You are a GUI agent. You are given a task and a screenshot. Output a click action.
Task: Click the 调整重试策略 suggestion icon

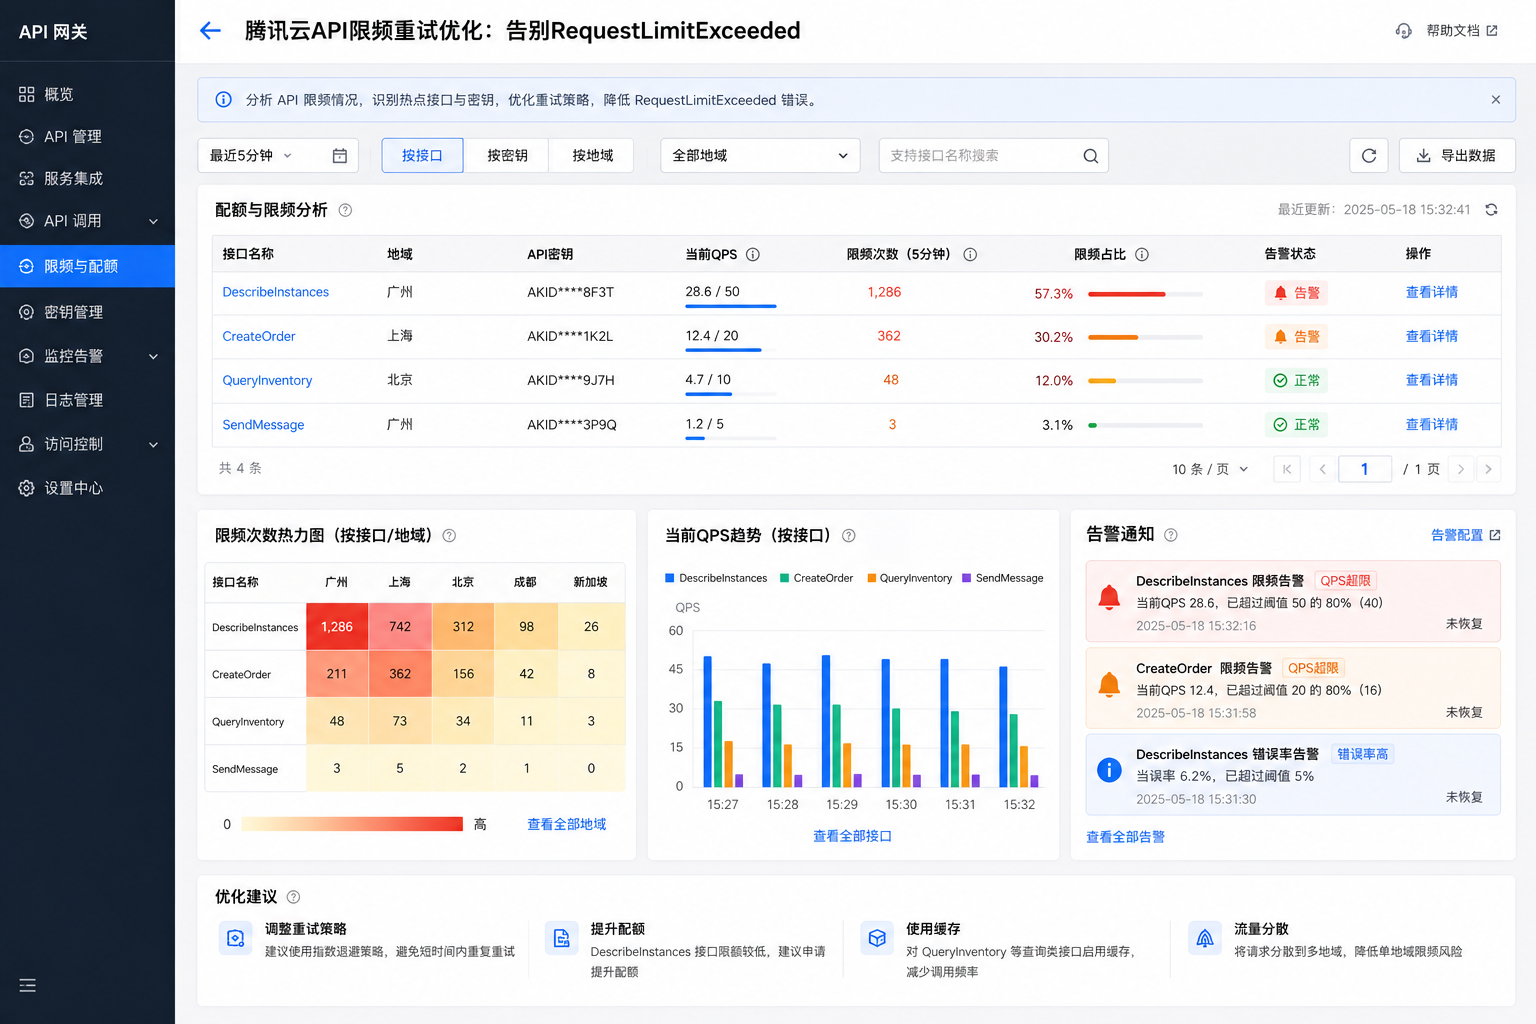[x=236, y=938]
